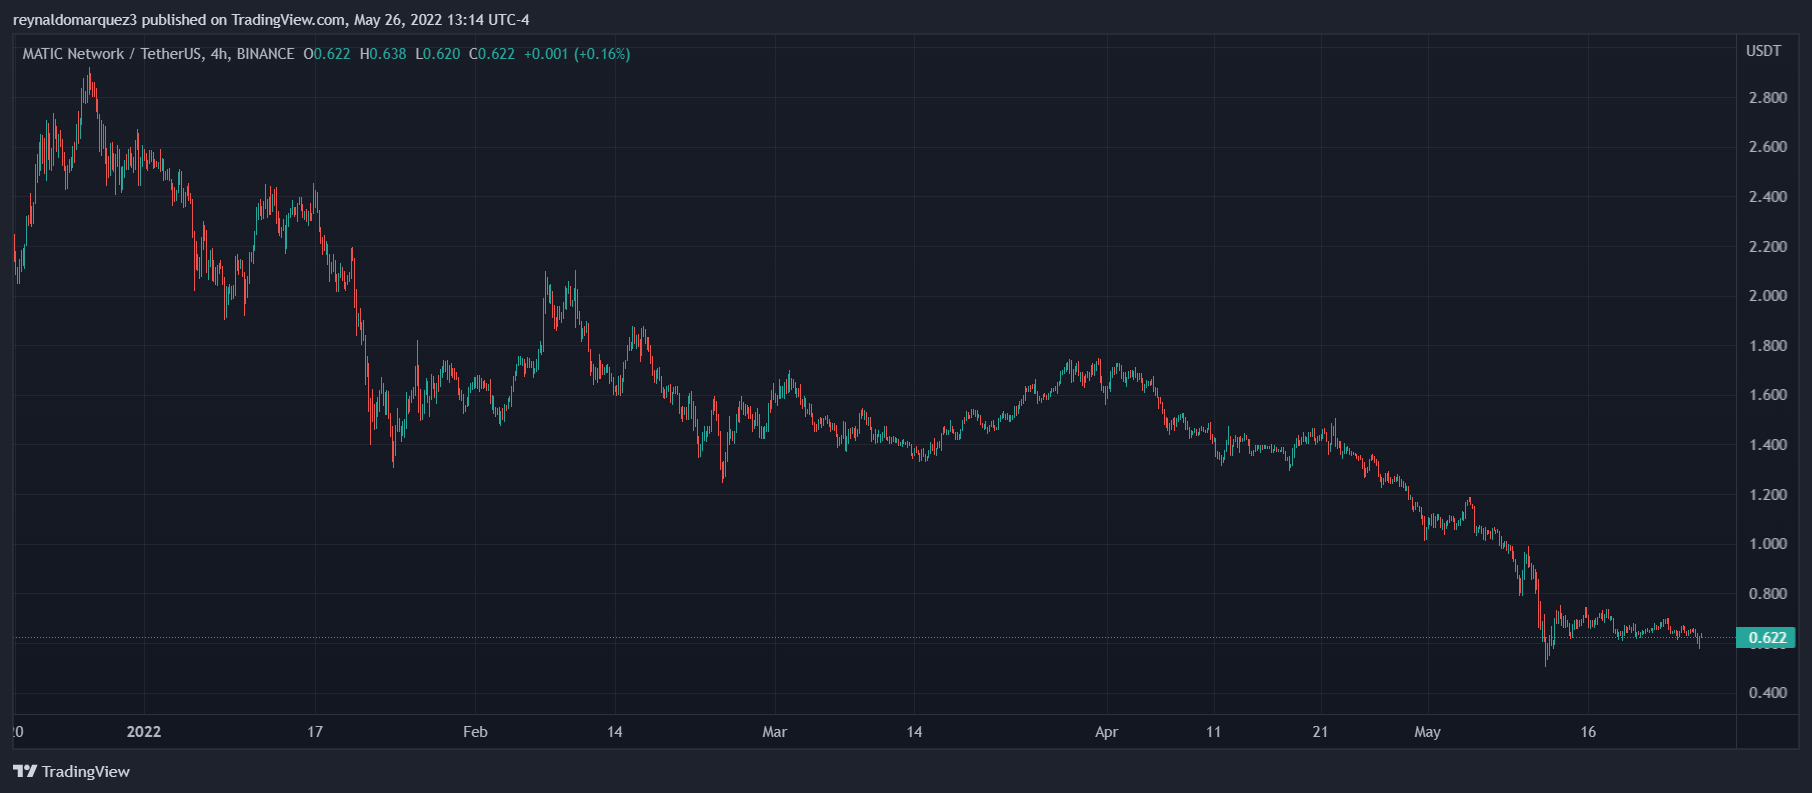Screen dimensions: 1812x793
Task: Click the TradingView logo icon
Action: pyautogui.click(x=24, y=771)
